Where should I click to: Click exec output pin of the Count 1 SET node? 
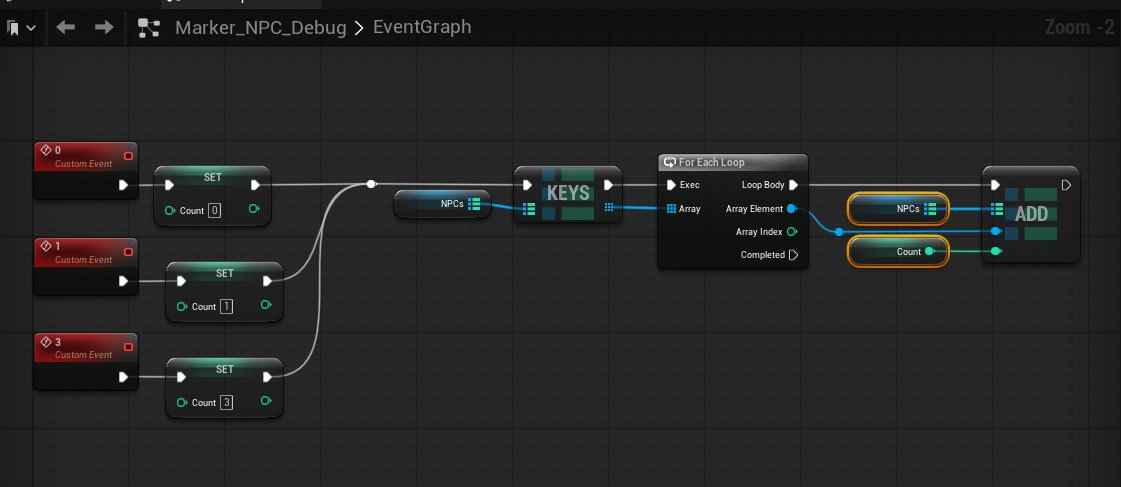pos(267,281)
